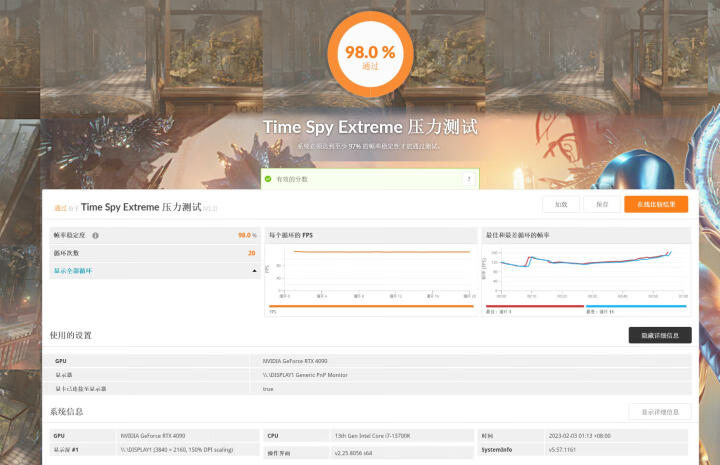Click the 'Time Spy Extreme 压力测试' banner title
The height and width of the screenshot is (465, 720).
370,127
